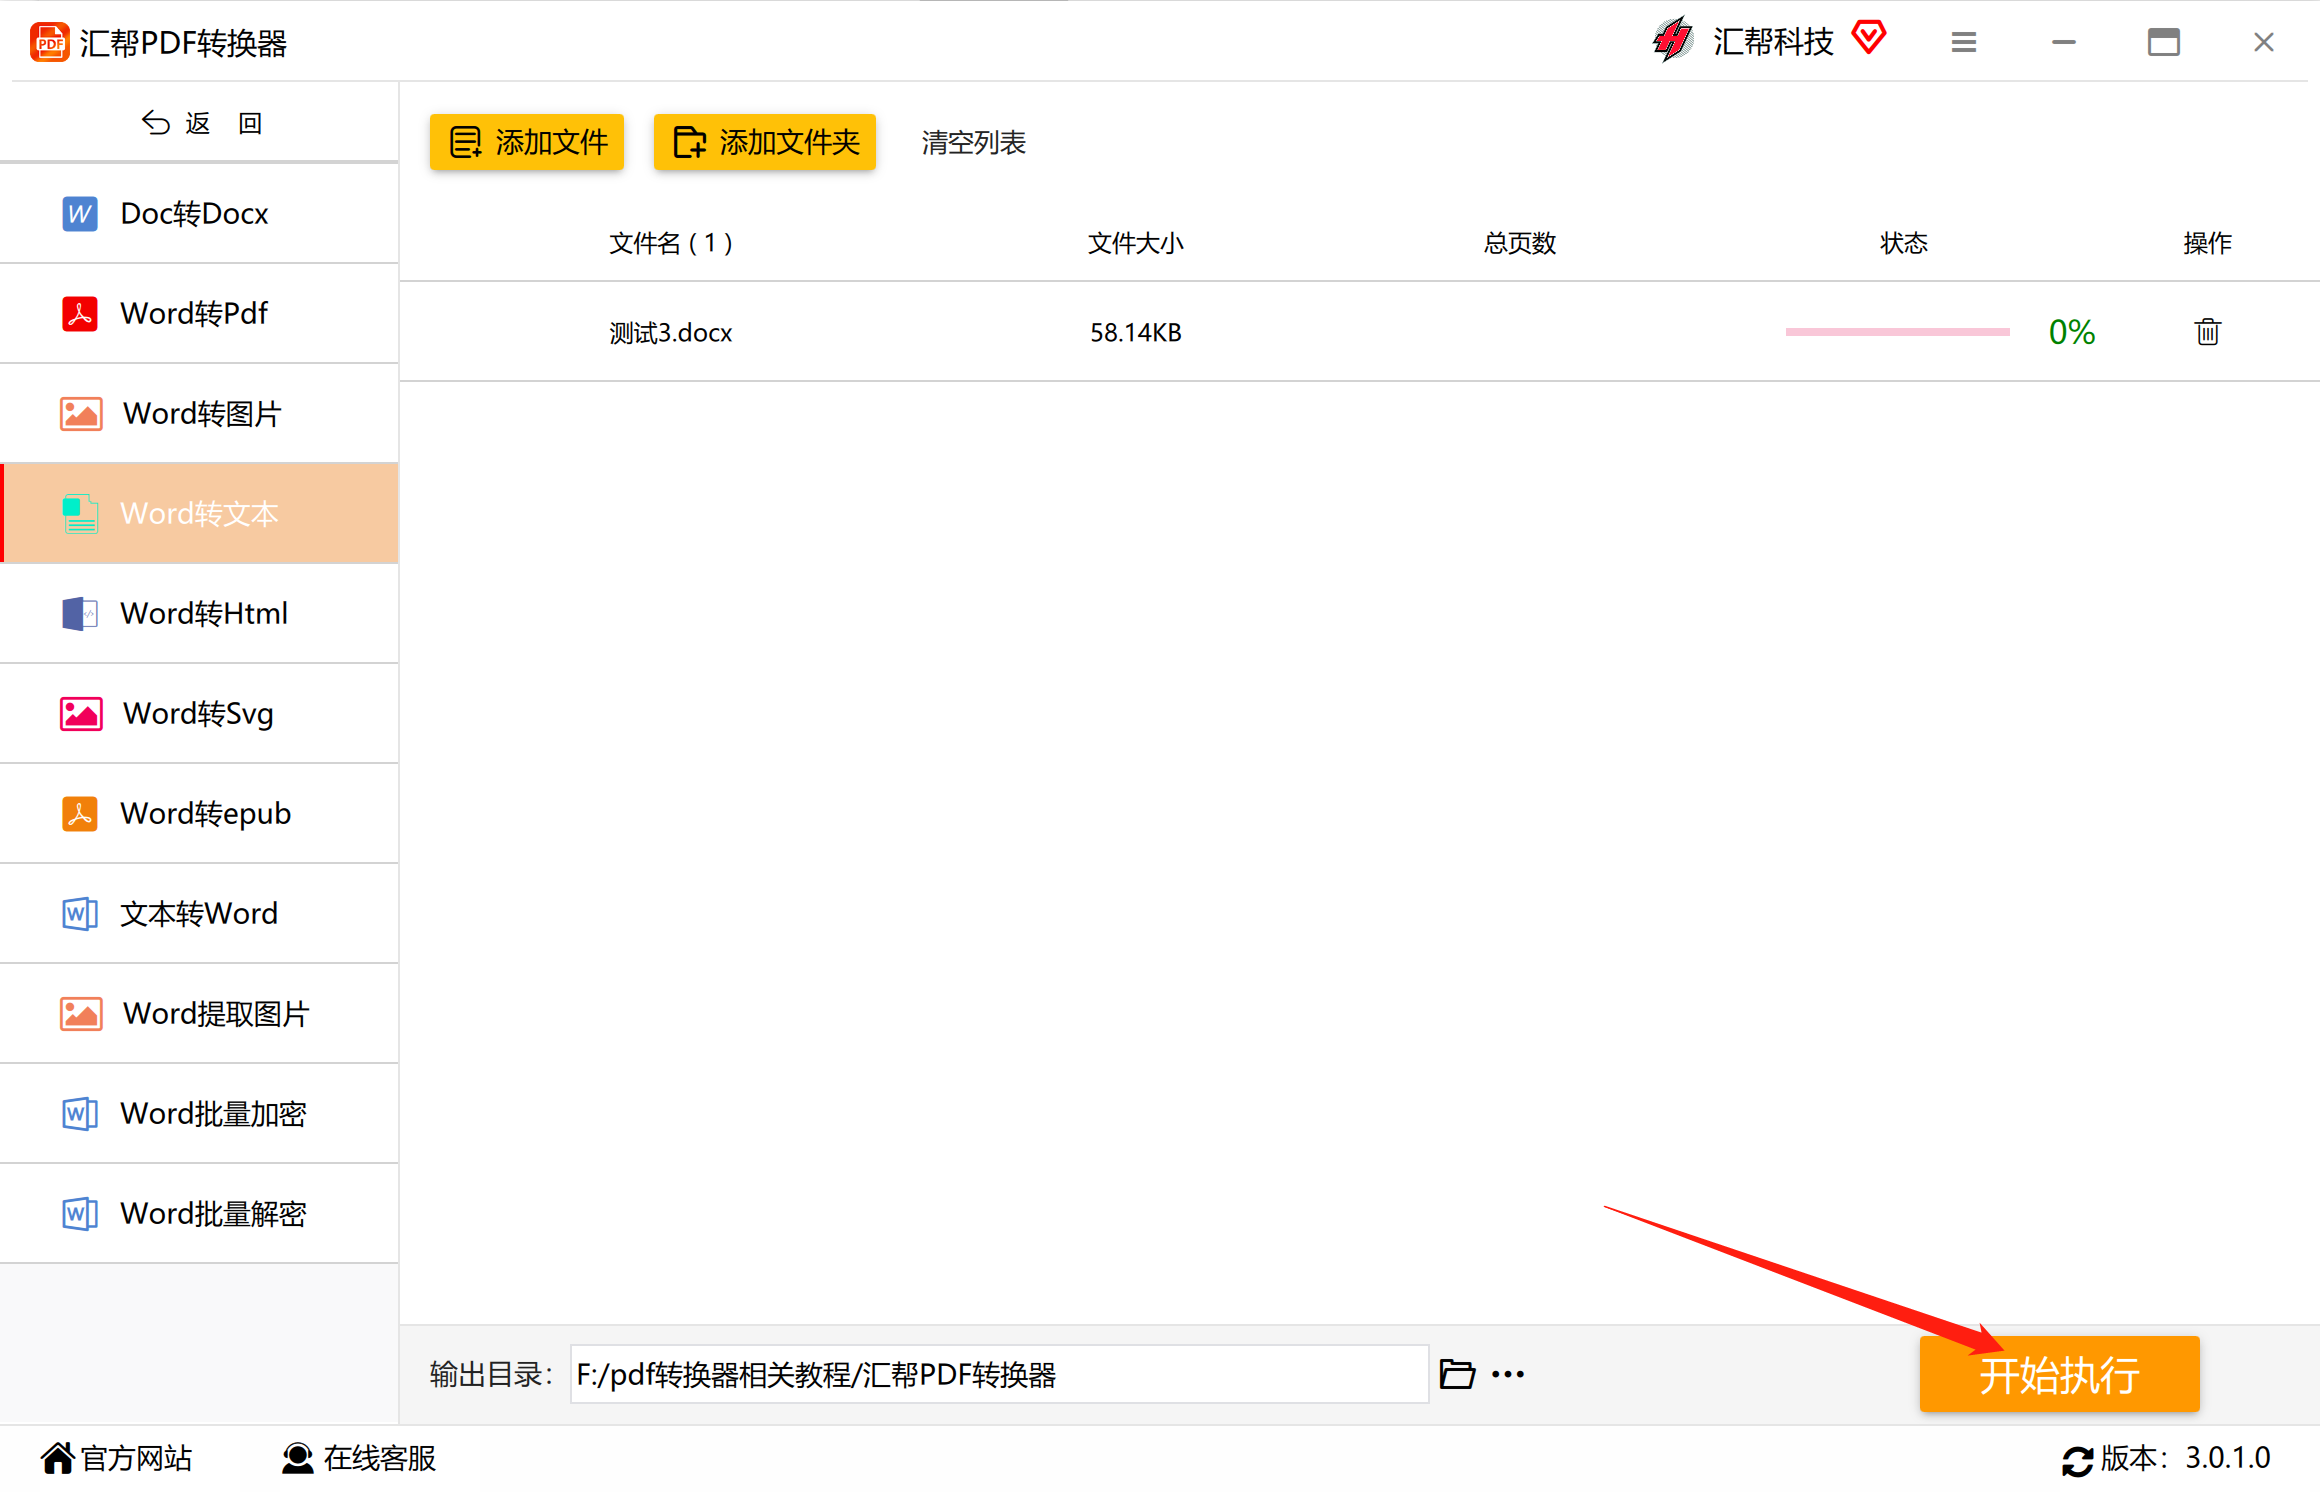This screenshot has width=2320, height=1492.
Task: Open the Doc转Docx conversion mode
Action: point(199,214)
